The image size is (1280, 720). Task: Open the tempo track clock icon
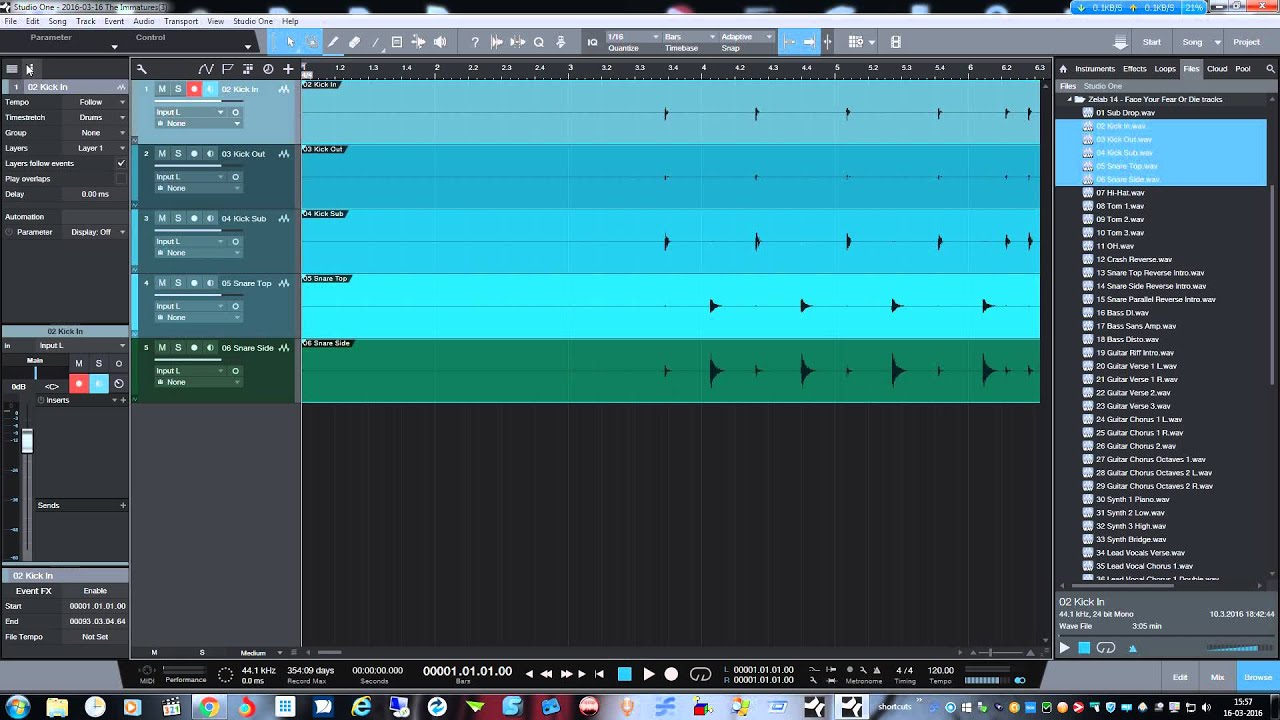[x=268, y=69]
